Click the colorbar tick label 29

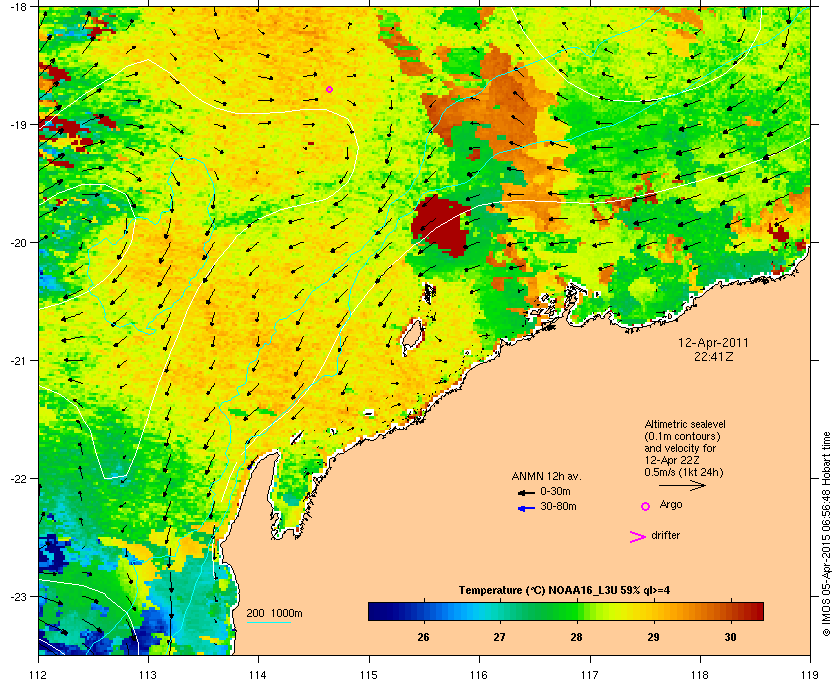click(x=653, y=637)
